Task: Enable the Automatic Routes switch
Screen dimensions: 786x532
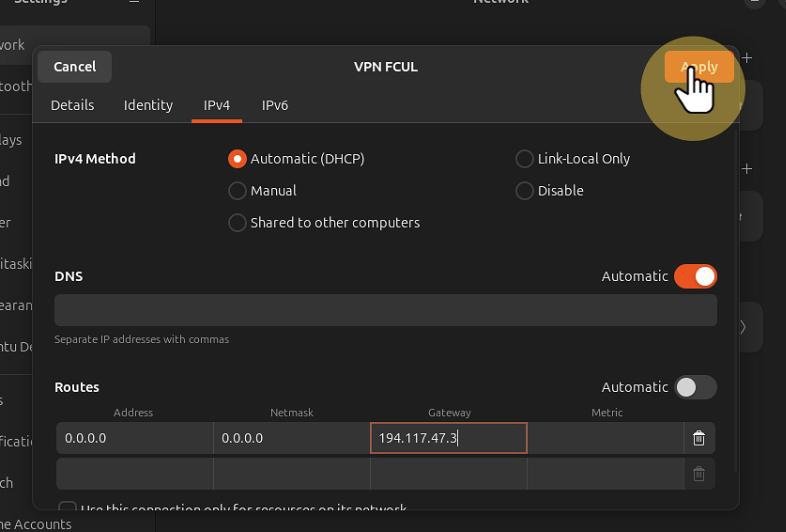Action: (695, 387)
